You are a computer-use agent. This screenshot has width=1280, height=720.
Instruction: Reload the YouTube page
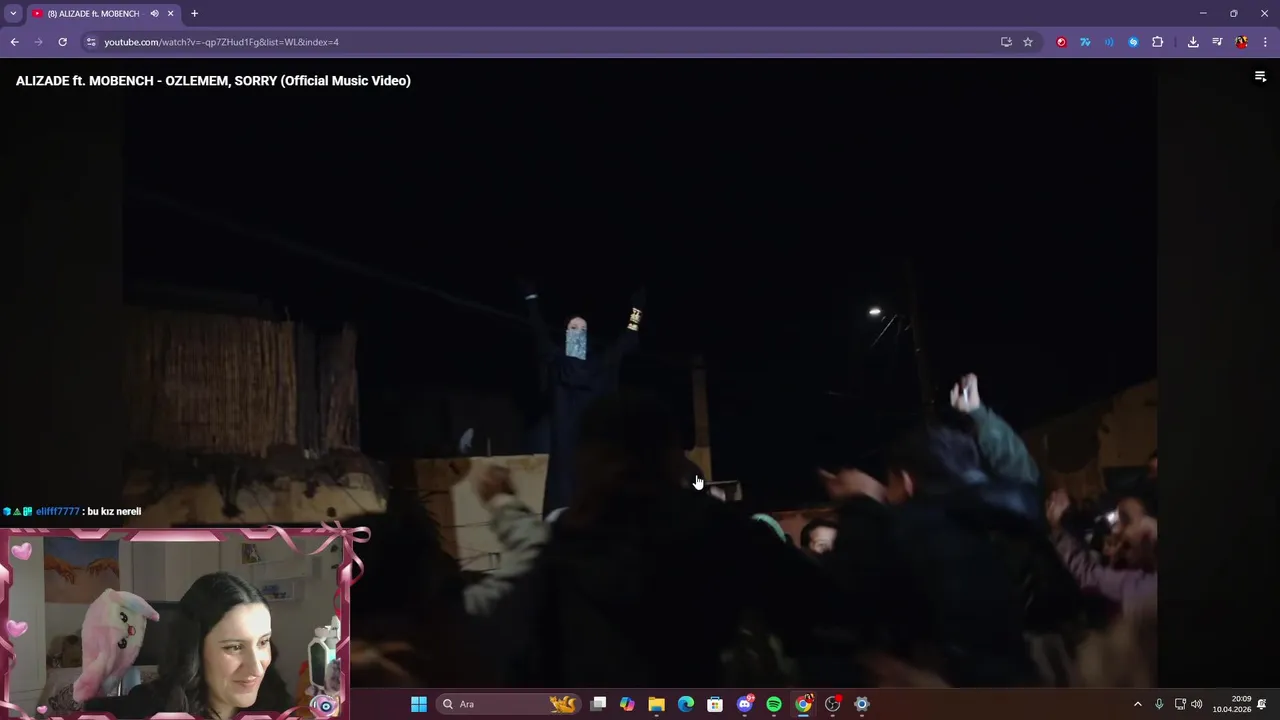(x=62, y=42)
